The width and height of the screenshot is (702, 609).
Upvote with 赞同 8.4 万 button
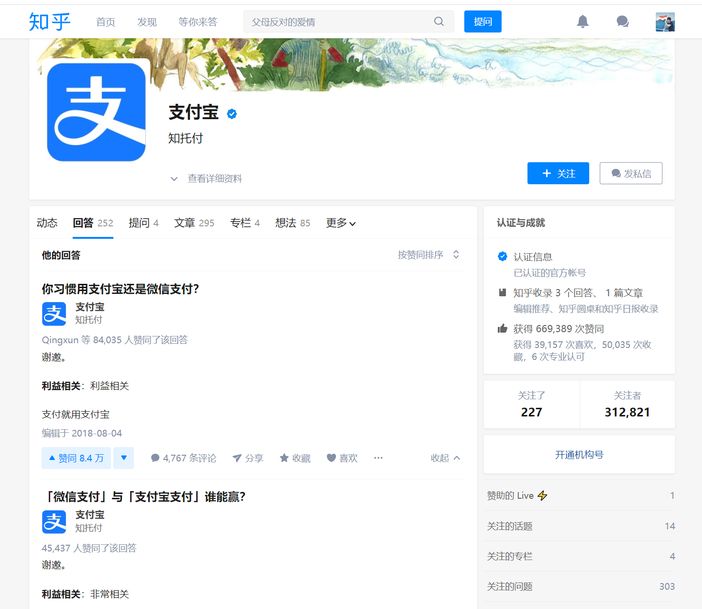[76, 458]
